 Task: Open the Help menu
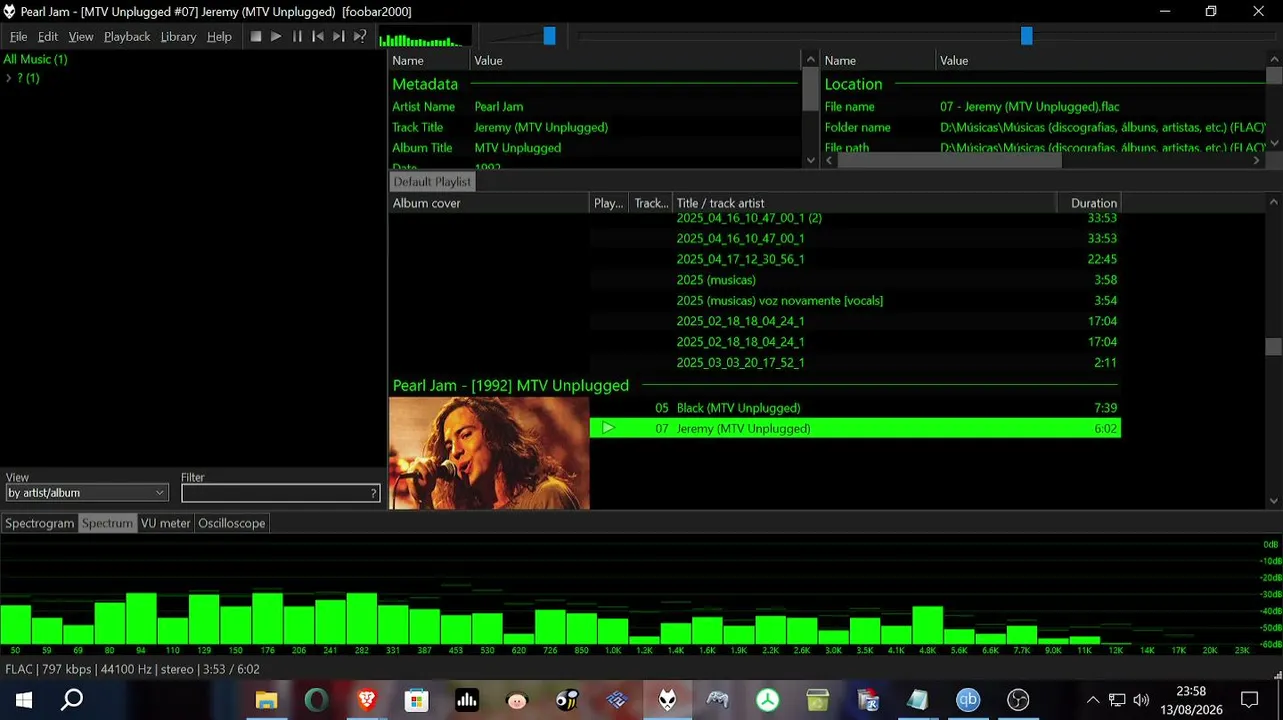pos(219,37)
